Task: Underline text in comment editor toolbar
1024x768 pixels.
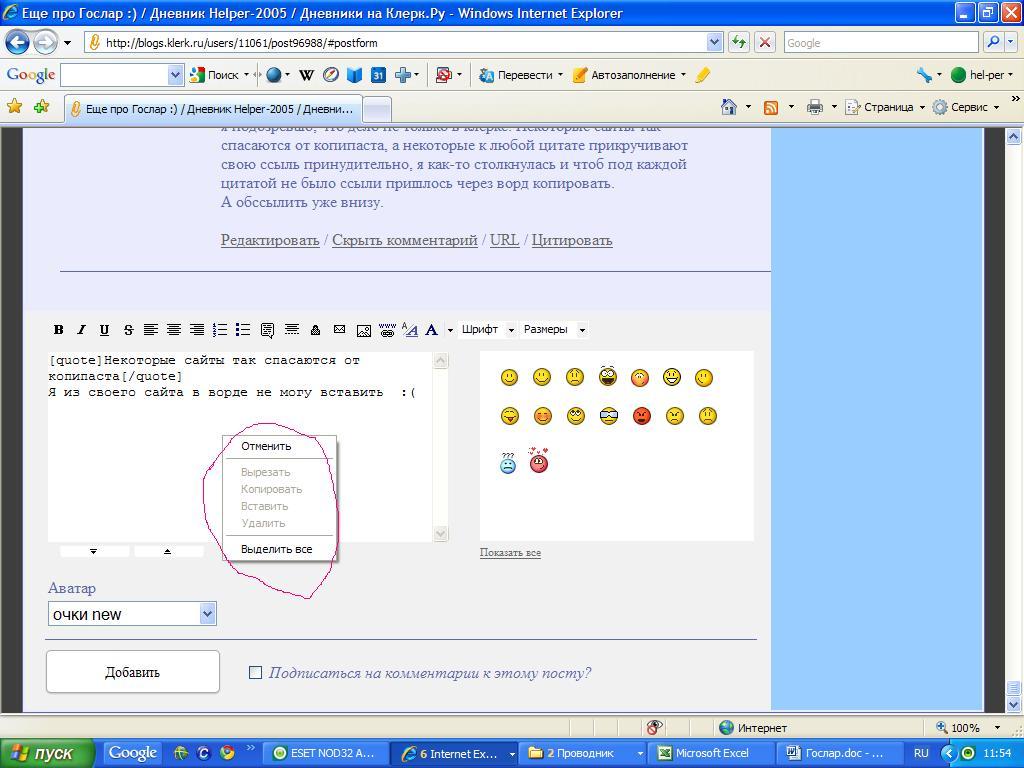Action: [x=104, y=330]
